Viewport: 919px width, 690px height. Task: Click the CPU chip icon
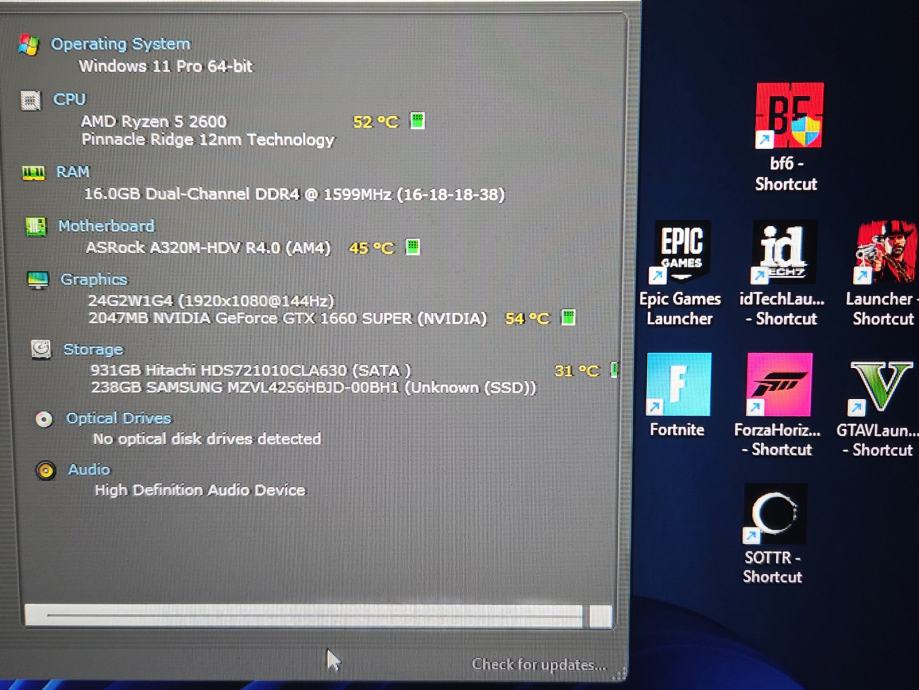pyautogui.click(x=30, y=100)
